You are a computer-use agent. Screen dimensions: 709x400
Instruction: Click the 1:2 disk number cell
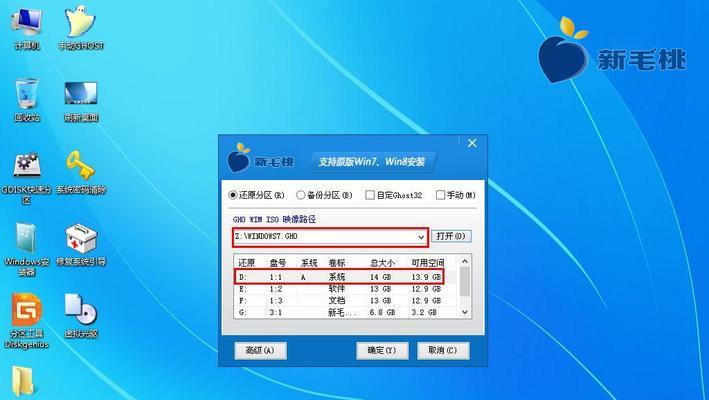point(276,289)
